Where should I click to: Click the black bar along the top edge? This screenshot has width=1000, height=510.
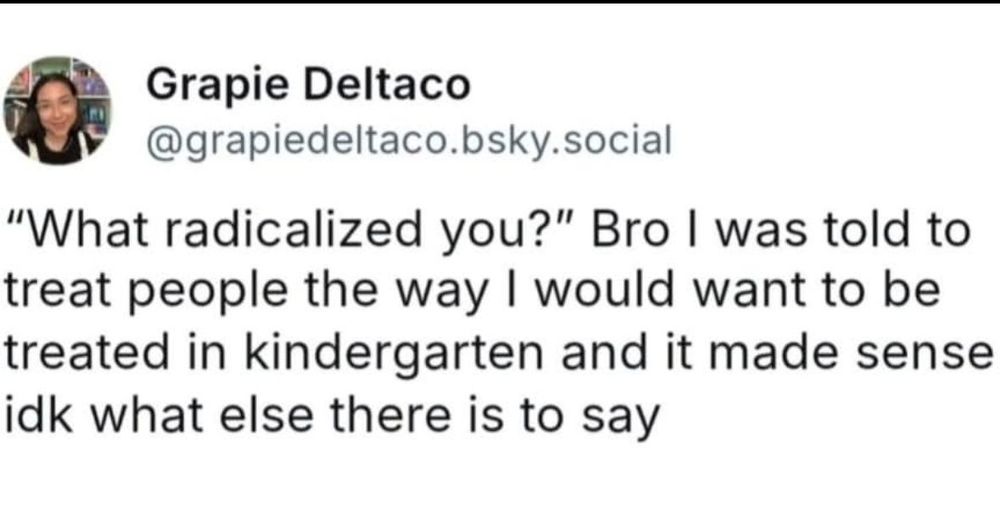click(x=500, y=2)
